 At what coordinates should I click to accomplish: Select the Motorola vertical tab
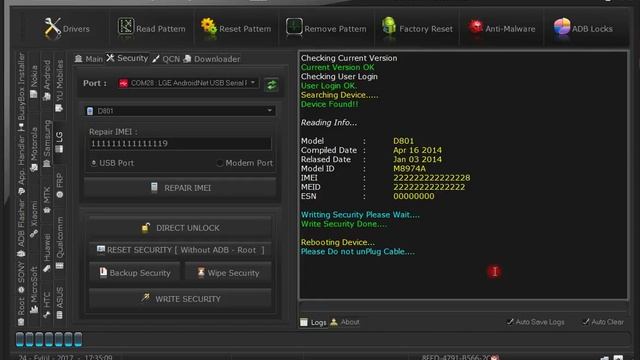point(34,149)
